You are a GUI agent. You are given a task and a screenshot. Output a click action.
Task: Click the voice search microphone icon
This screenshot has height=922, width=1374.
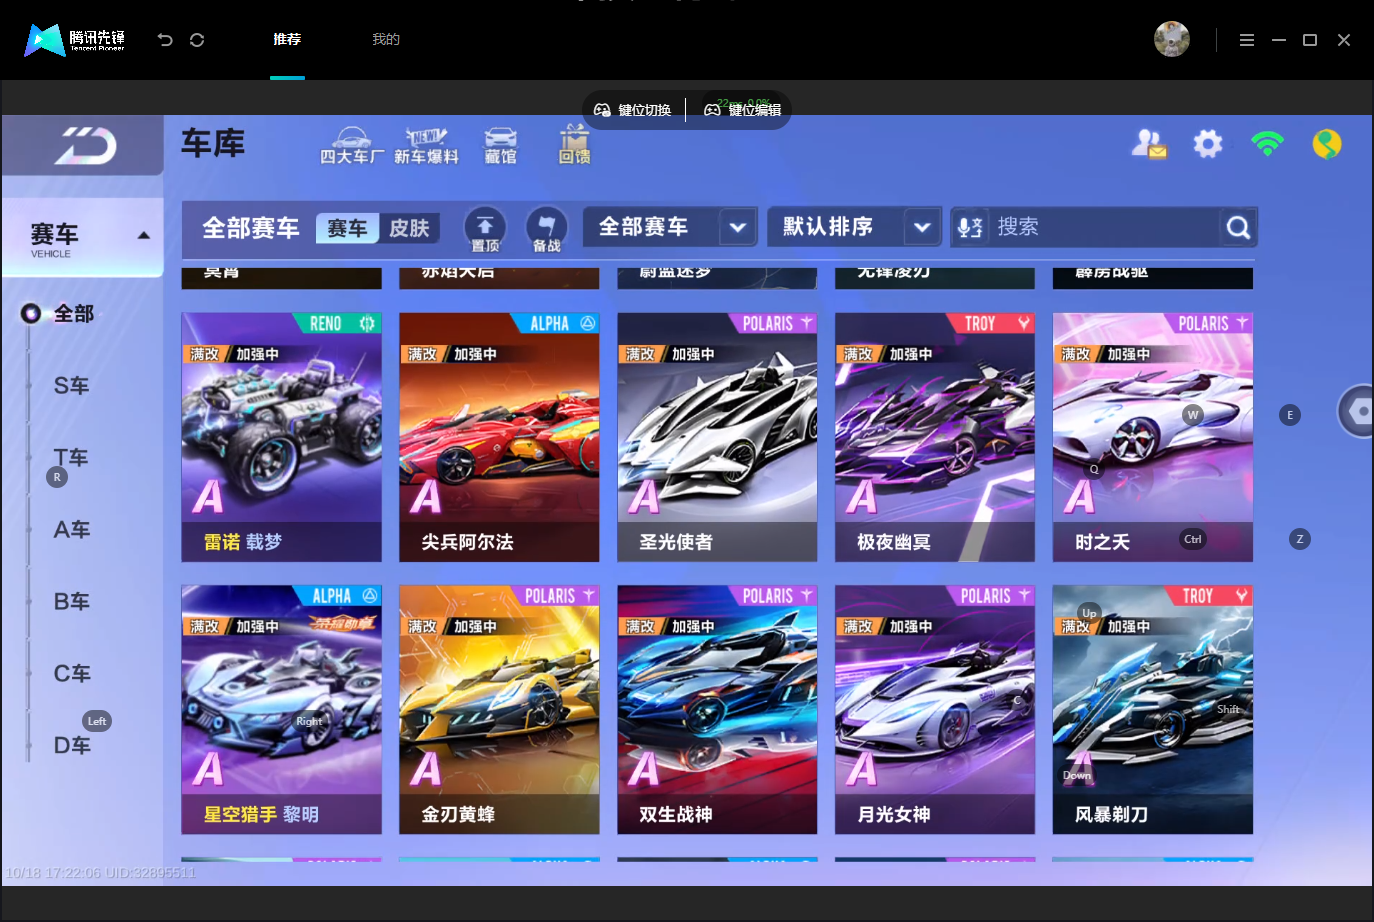pyautogui.click(x=969, y=228)
